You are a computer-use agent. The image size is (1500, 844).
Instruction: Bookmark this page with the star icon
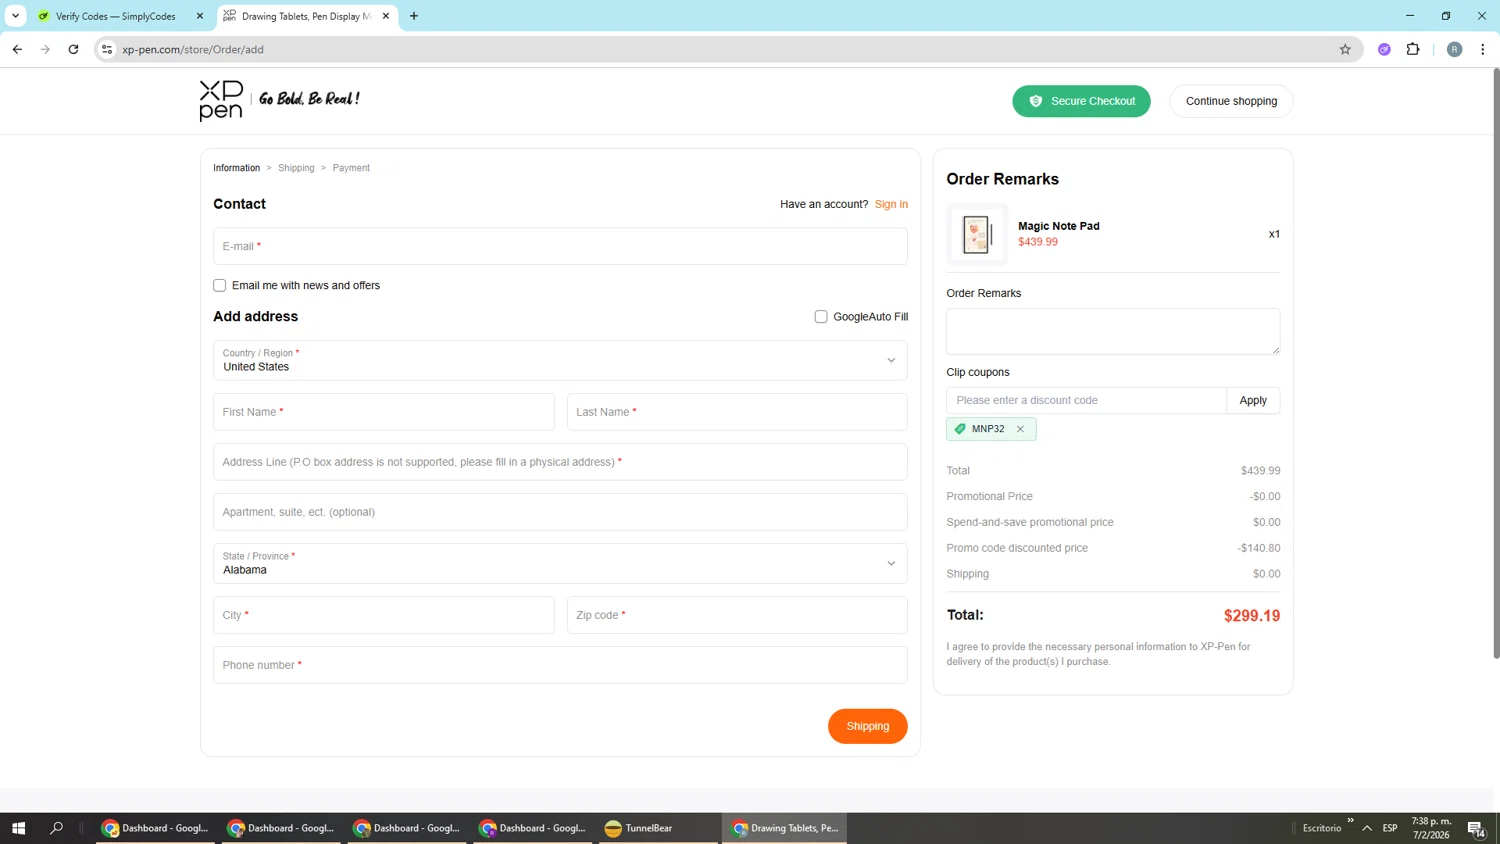pyautogui.click(x=1345, y=49)
